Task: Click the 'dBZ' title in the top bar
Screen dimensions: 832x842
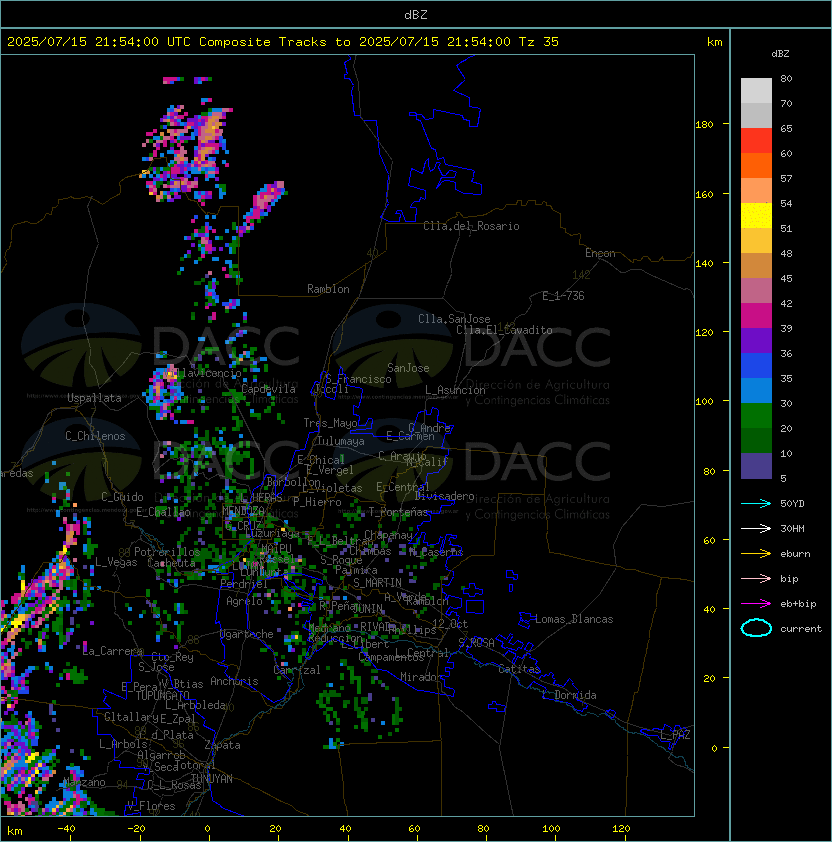Action: (416, 15)
